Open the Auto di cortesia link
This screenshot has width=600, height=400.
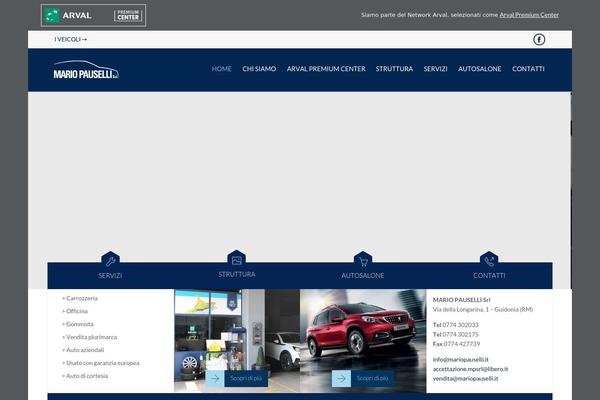point(85,376)
